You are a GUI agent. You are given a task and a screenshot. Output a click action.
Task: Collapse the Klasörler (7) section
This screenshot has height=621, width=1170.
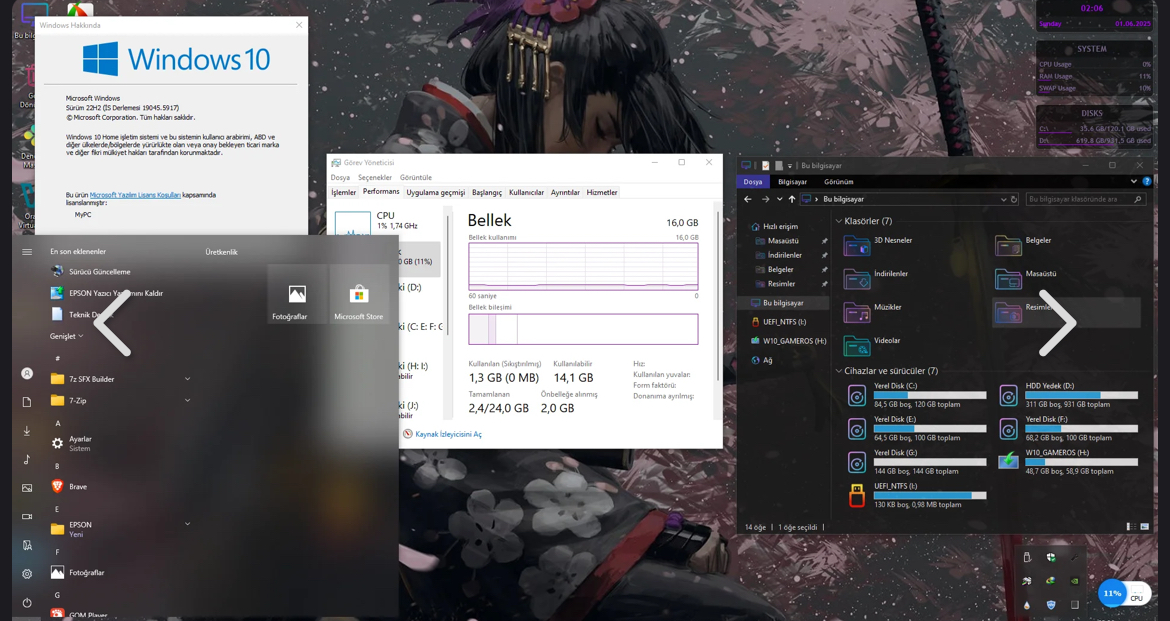839,221
